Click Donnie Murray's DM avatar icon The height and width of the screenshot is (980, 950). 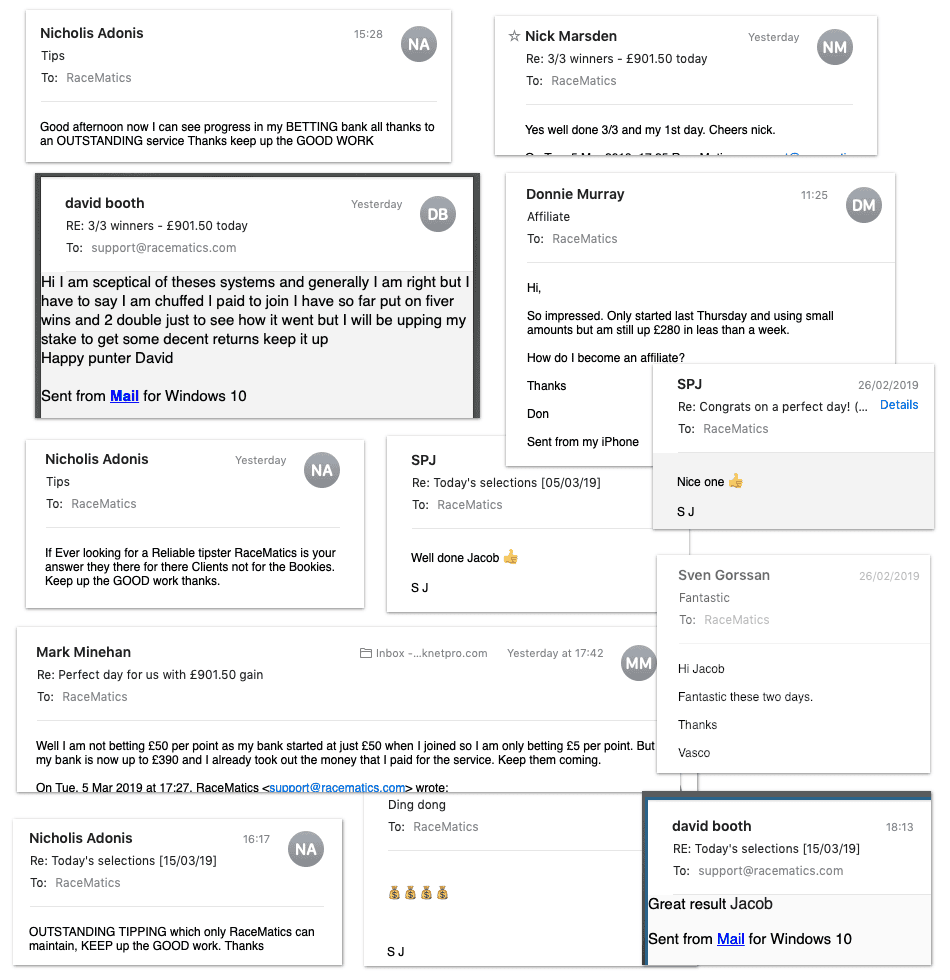(863, 205)
